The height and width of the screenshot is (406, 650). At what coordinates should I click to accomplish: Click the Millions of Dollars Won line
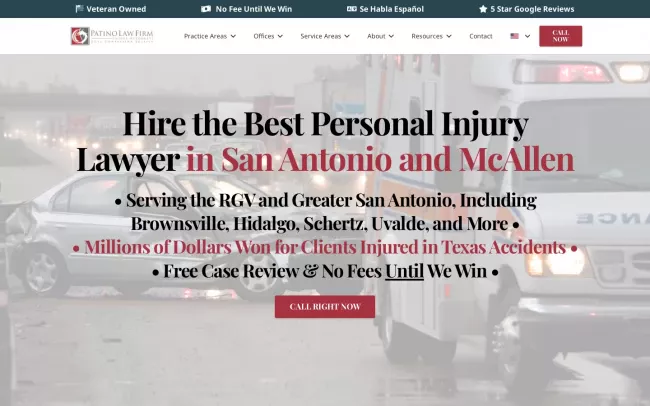[325, 247]
